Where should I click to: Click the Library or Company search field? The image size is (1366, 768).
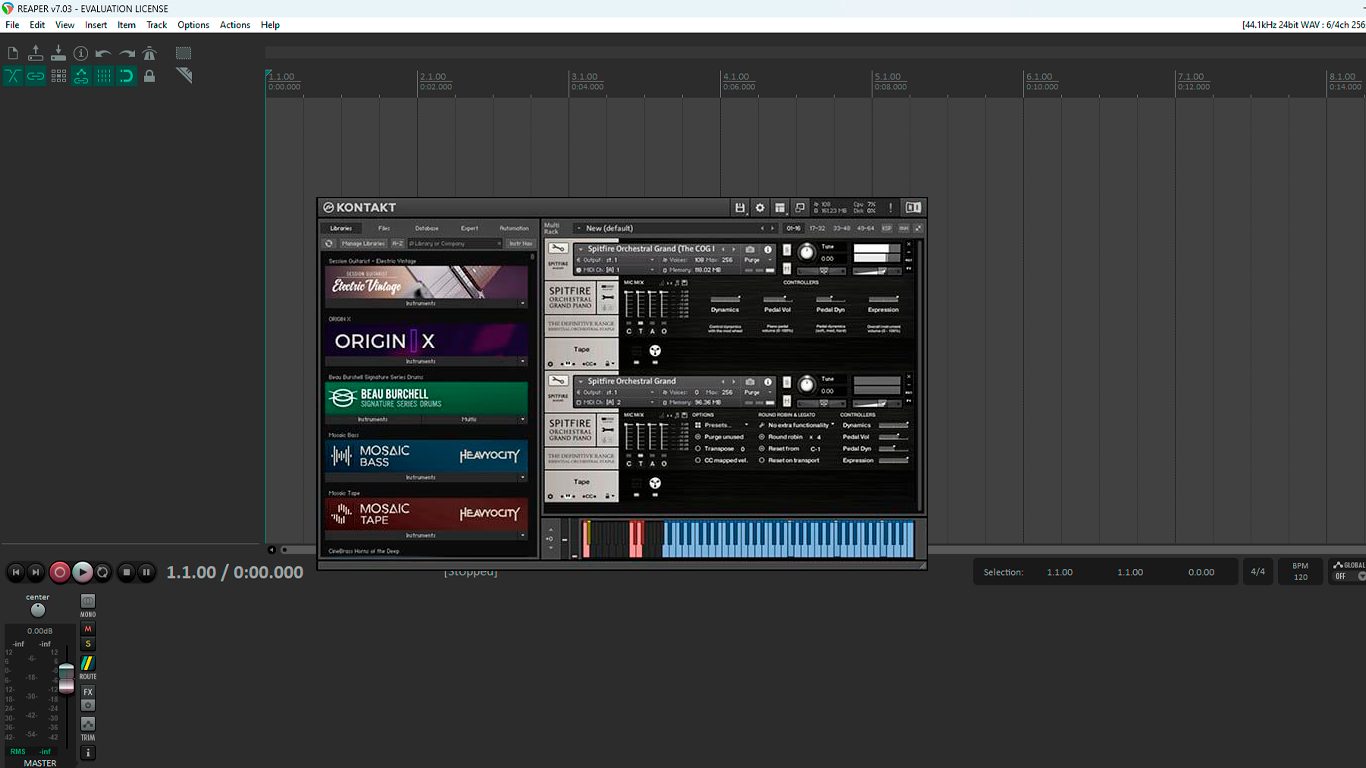[x=455, y=243]
